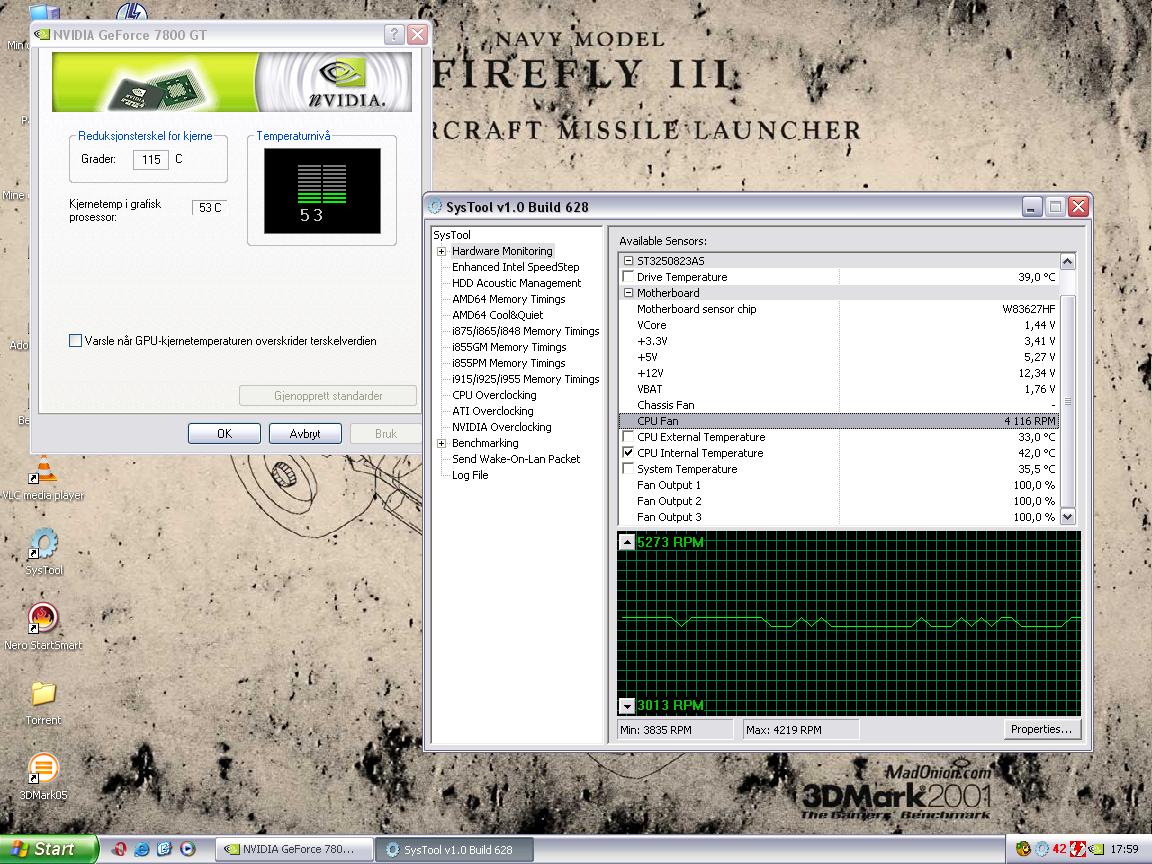Open Internet Explorer quick launch icon
Viewport: 1152px width, 864px height.
tap(142, 849)
